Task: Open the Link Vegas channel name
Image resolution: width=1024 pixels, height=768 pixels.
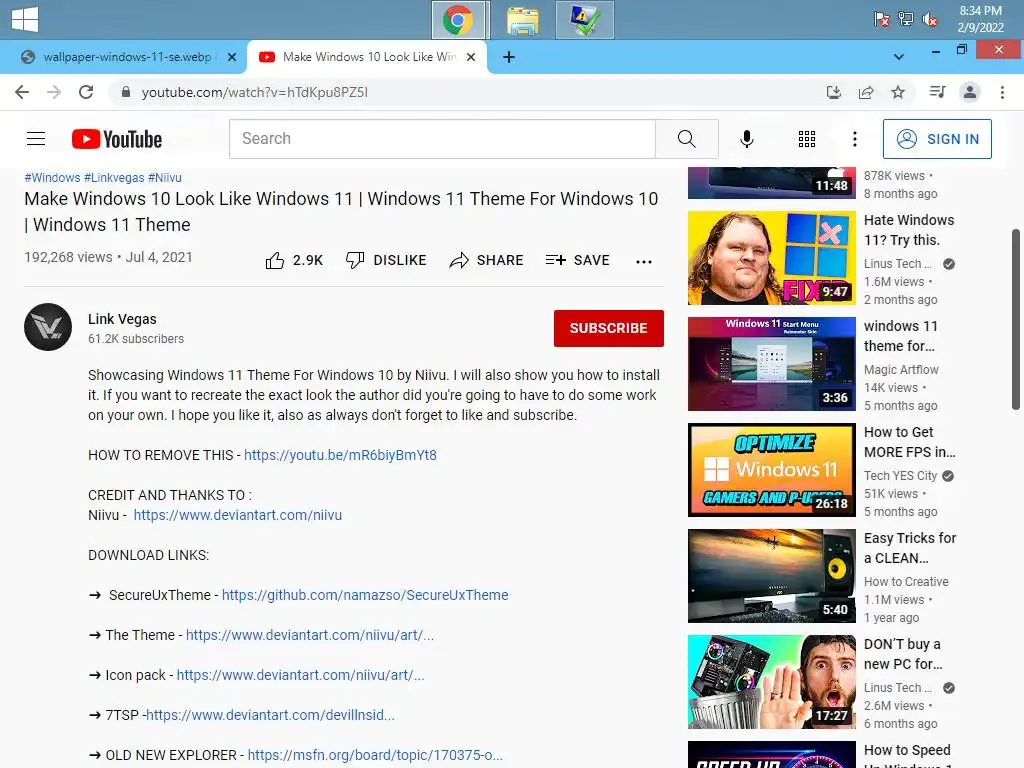Action: pyautogui.click(x=122, y=319)
